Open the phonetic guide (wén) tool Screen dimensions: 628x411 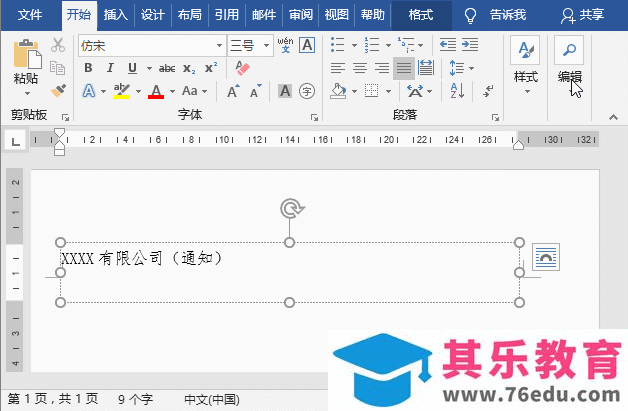point(285,45)
